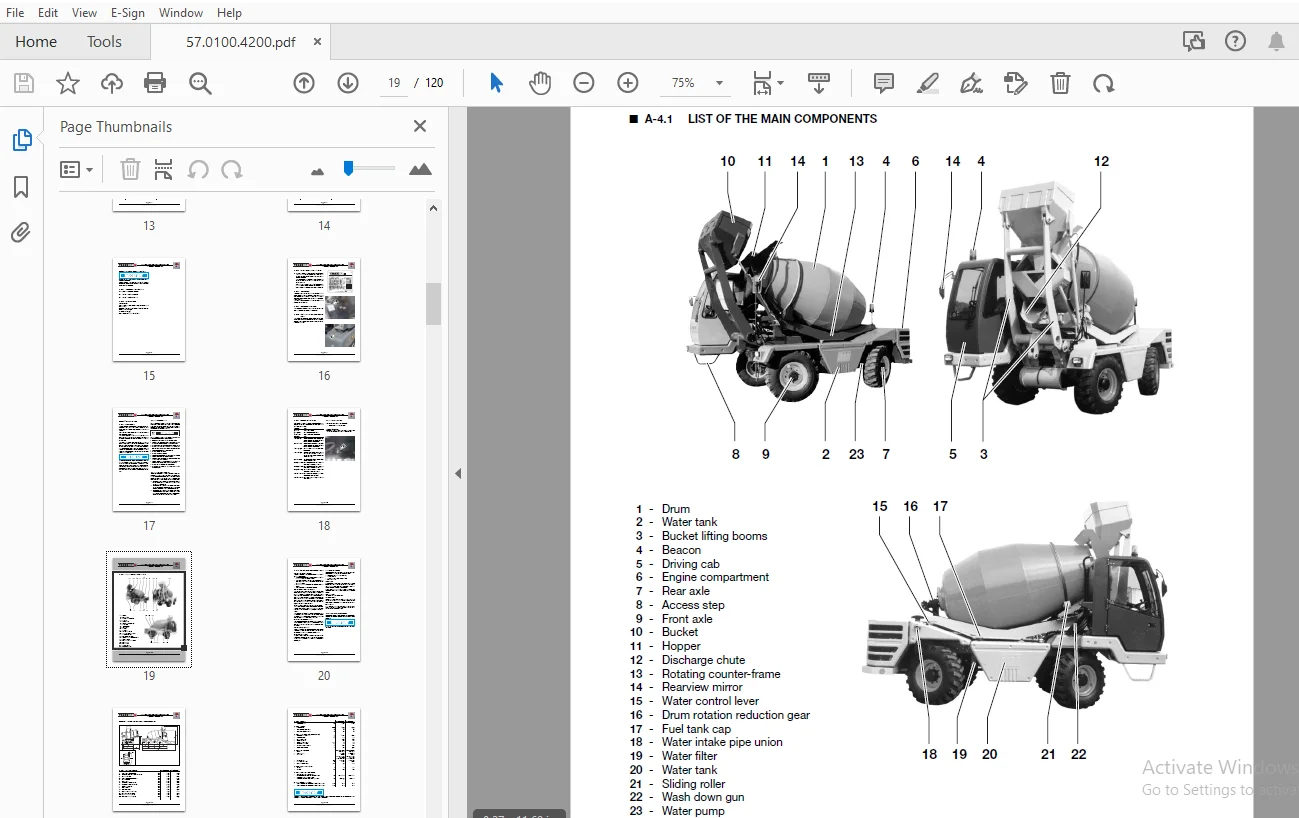Click the thumbnail size slider handle

click(x=348, y=168)
